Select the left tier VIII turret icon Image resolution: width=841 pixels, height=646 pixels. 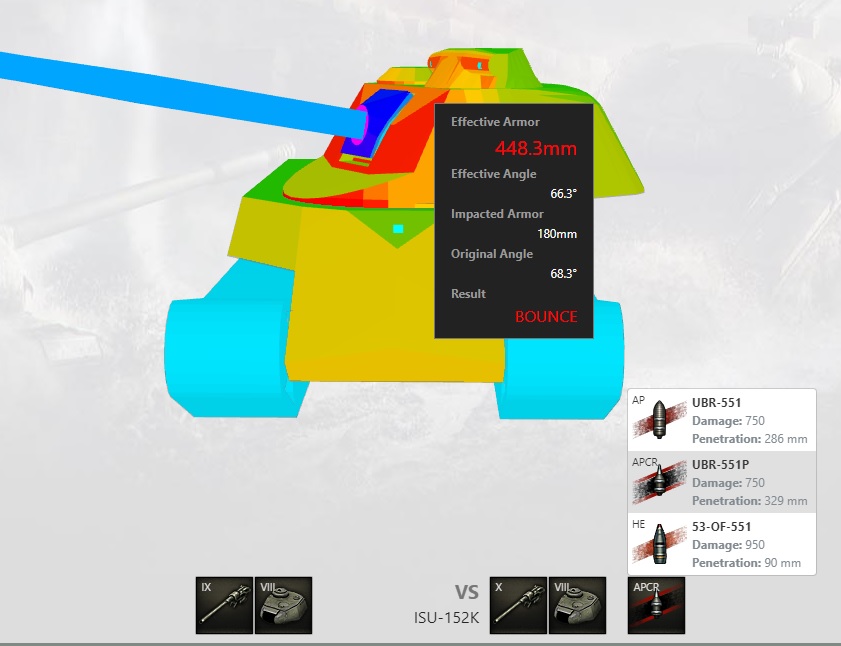283,605
